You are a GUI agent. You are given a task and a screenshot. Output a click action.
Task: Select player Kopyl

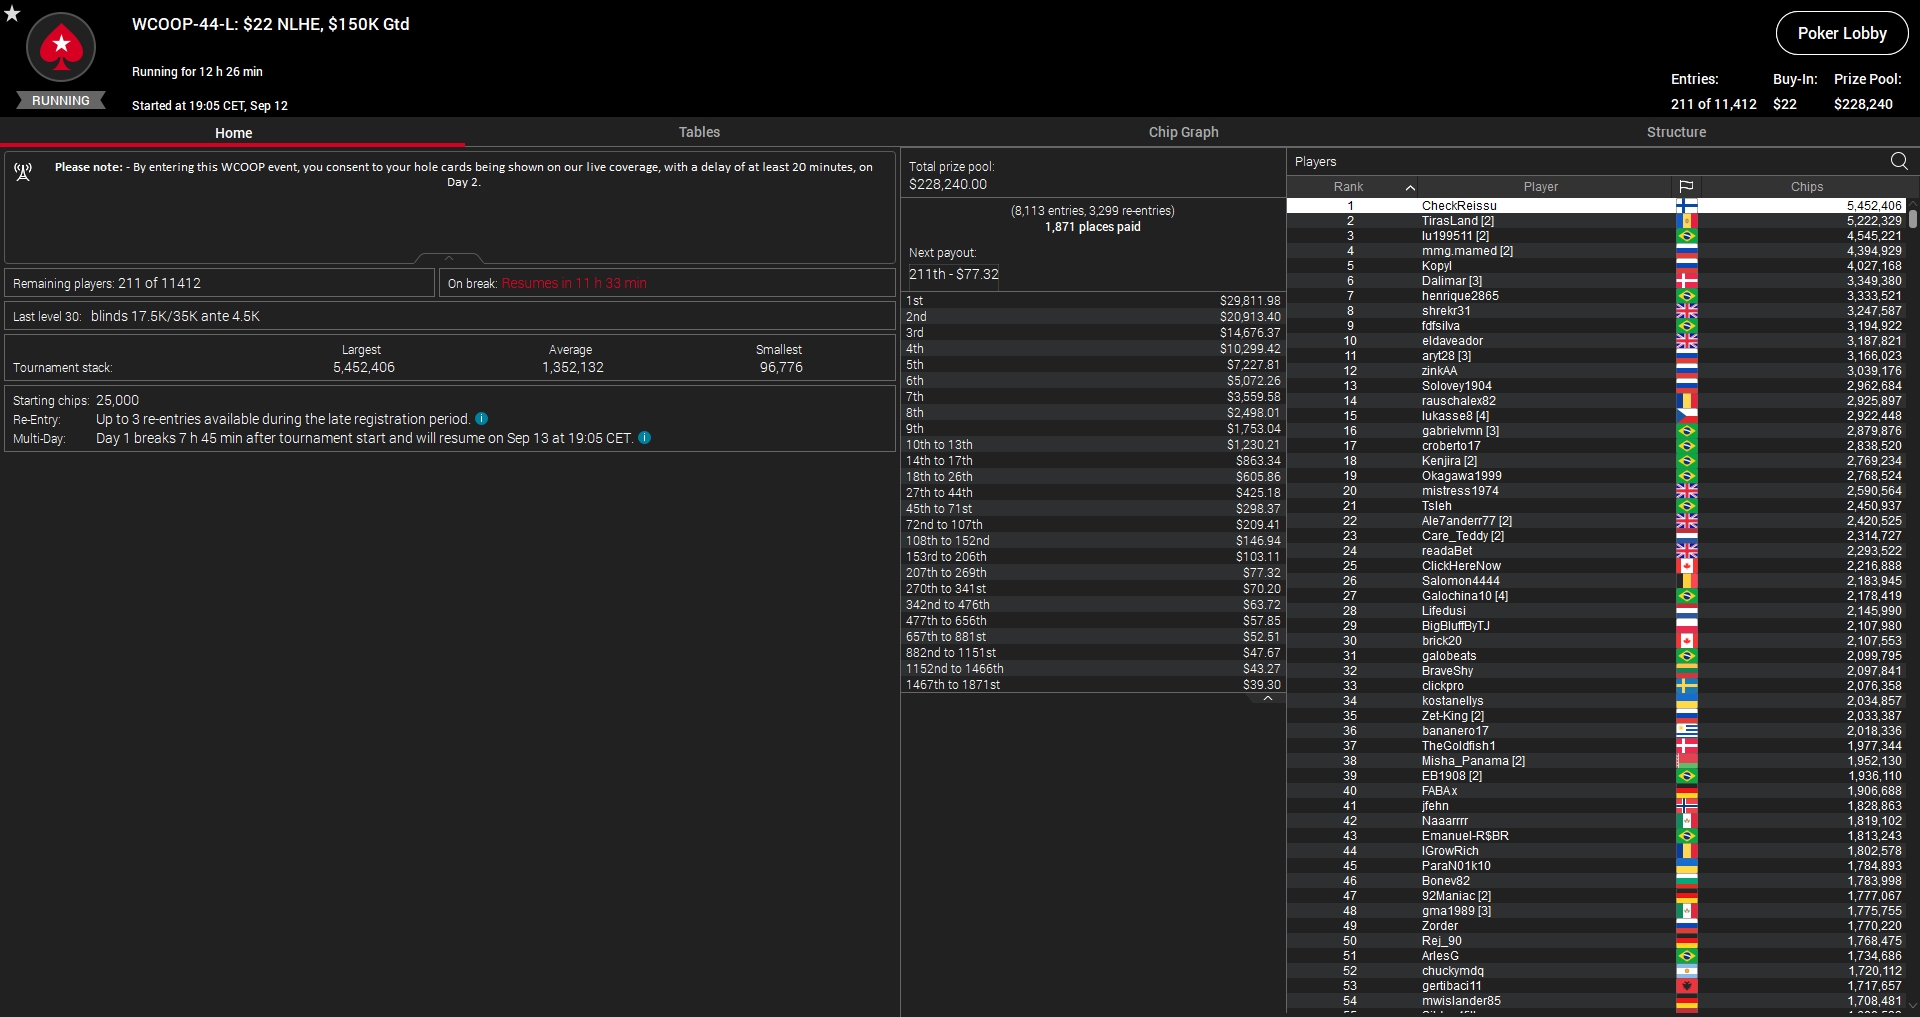pyautogui.click(x=1596, y=266)
